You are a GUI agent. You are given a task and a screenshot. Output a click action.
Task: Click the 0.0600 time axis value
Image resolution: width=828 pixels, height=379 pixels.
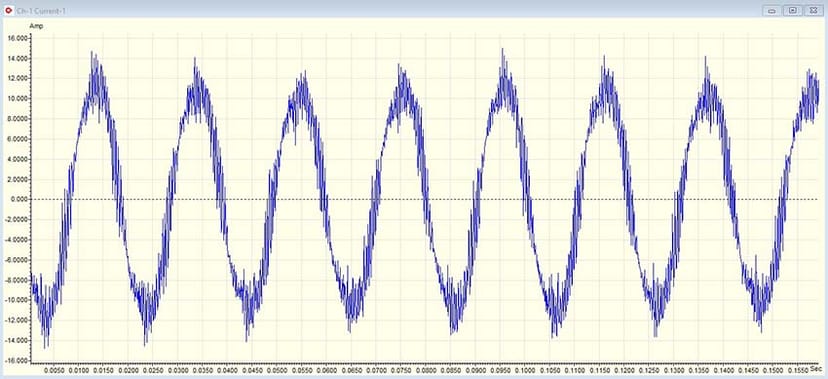[327, 371]
